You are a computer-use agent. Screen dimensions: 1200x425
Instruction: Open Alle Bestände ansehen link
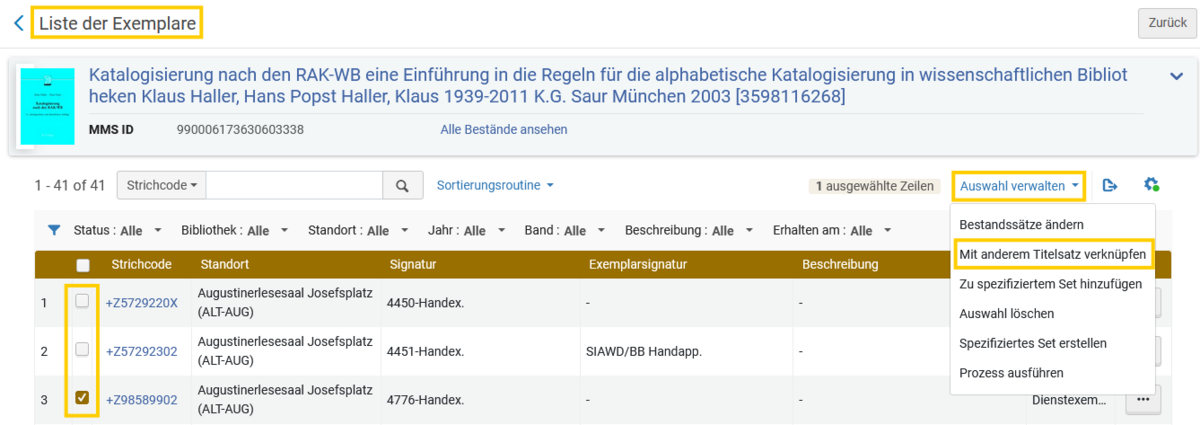tap(504, 129)
